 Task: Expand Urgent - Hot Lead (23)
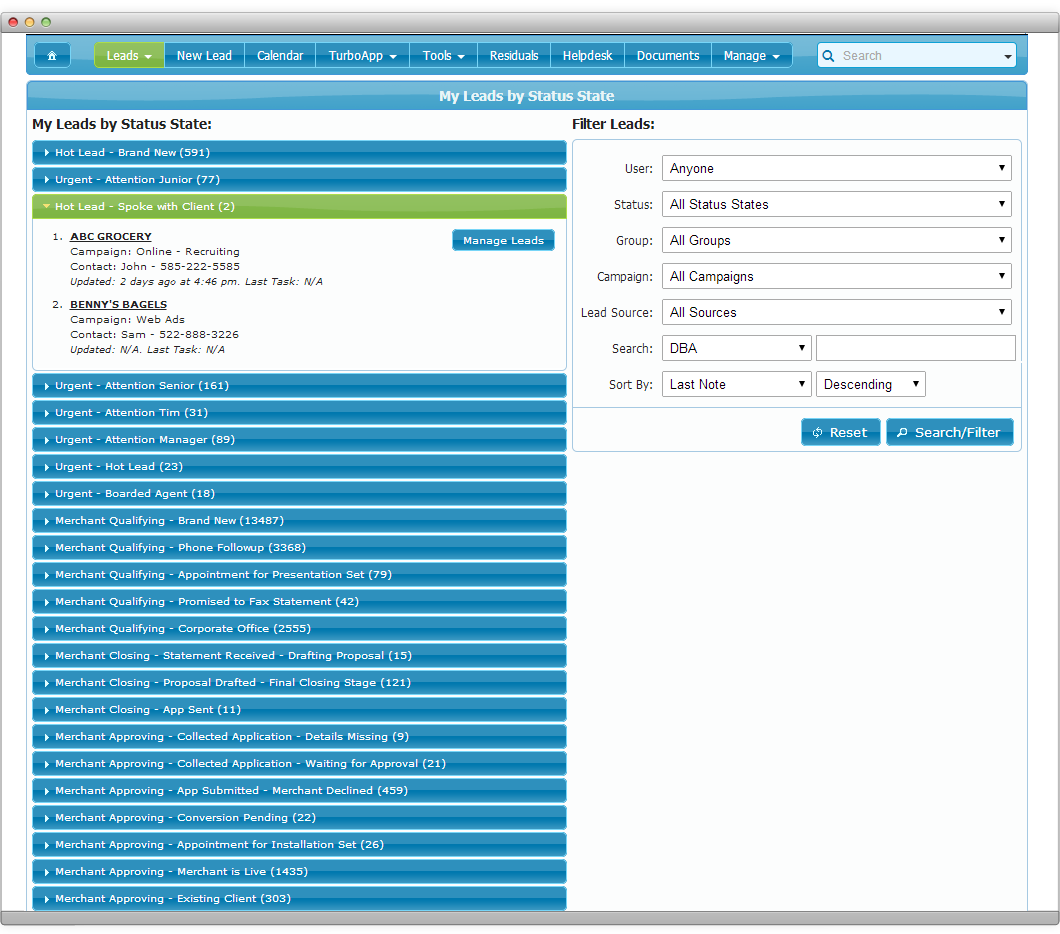299,467
